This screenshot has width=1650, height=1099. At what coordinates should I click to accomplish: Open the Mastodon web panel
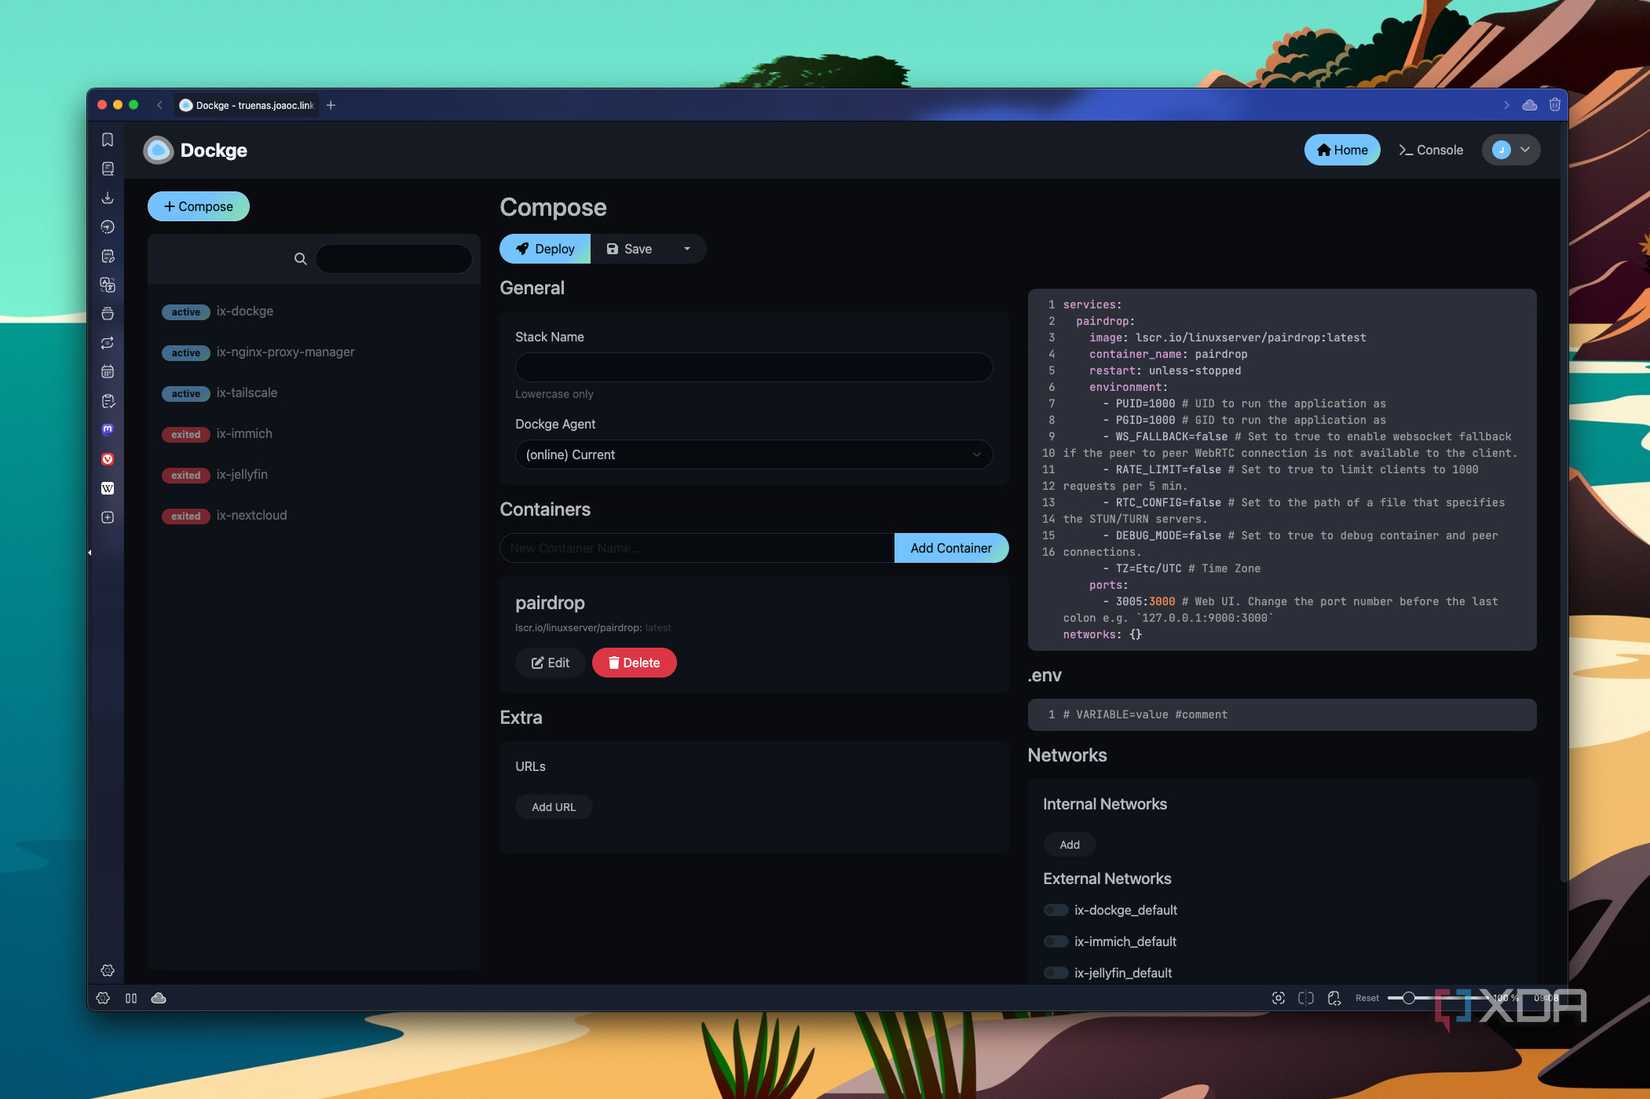[107, 429]
